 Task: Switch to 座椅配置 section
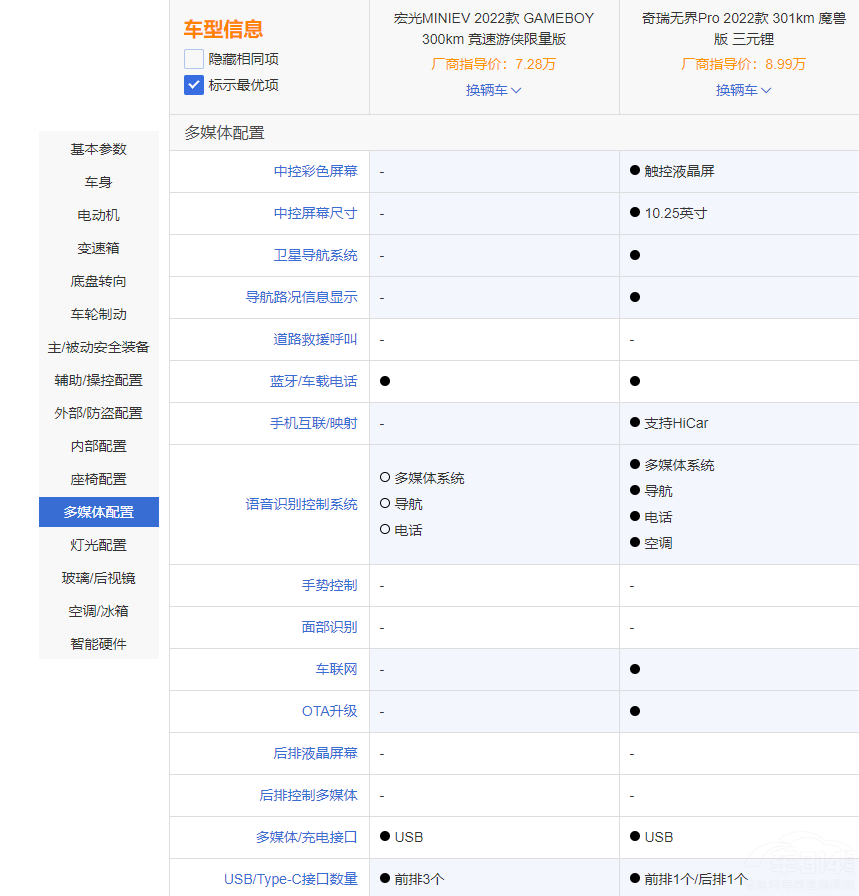(x=98, y=479)
